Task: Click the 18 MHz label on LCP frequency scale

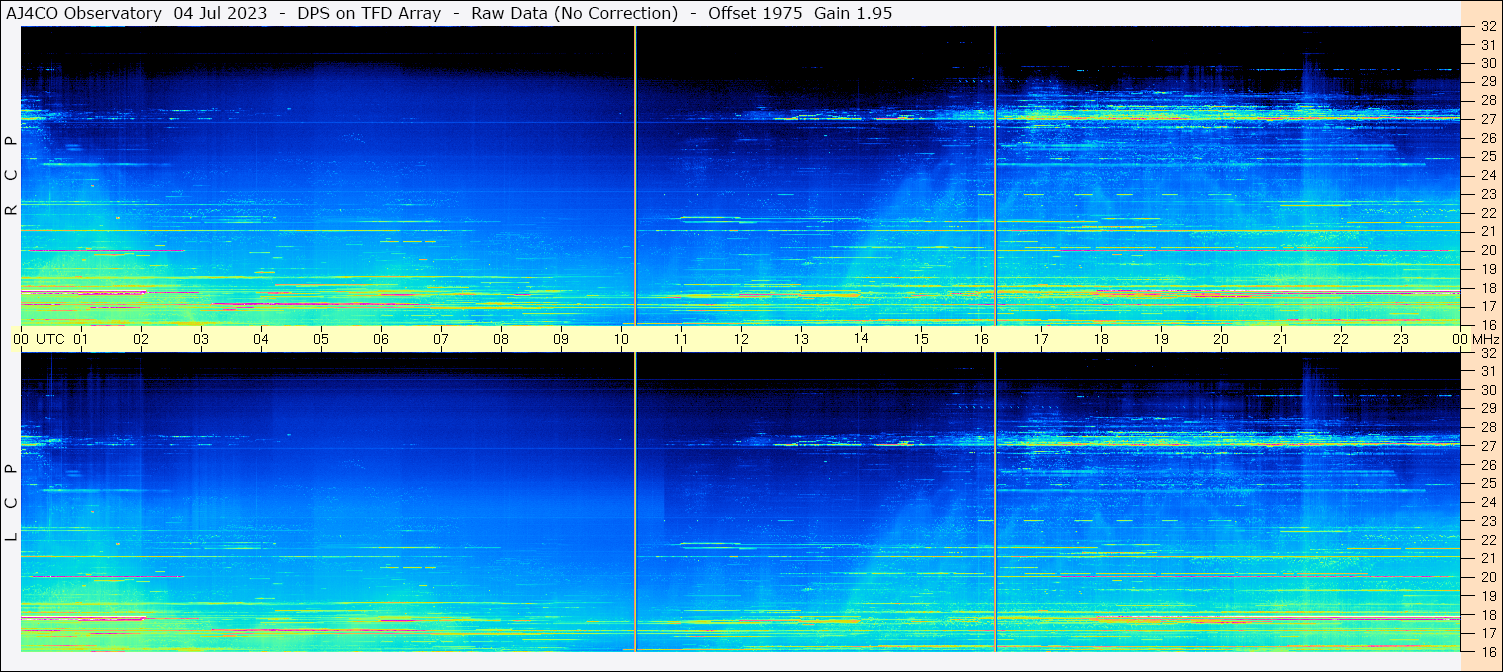Action: click(x=1488, y=614)
